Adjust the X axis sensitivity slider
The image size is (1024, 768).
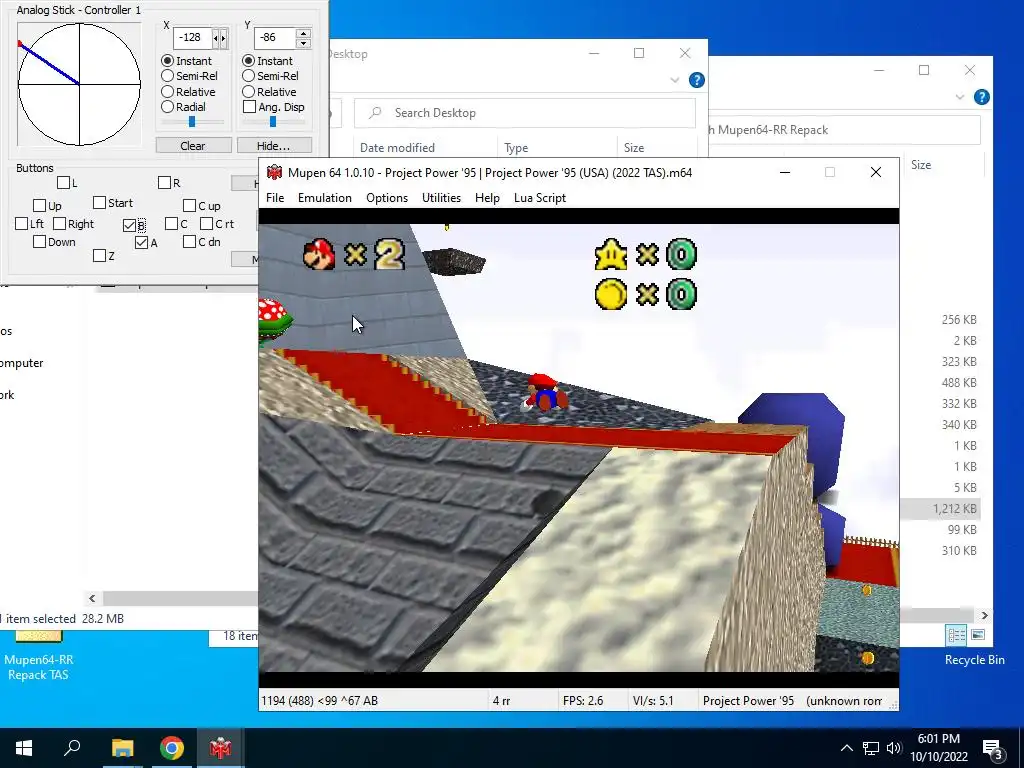192,121
